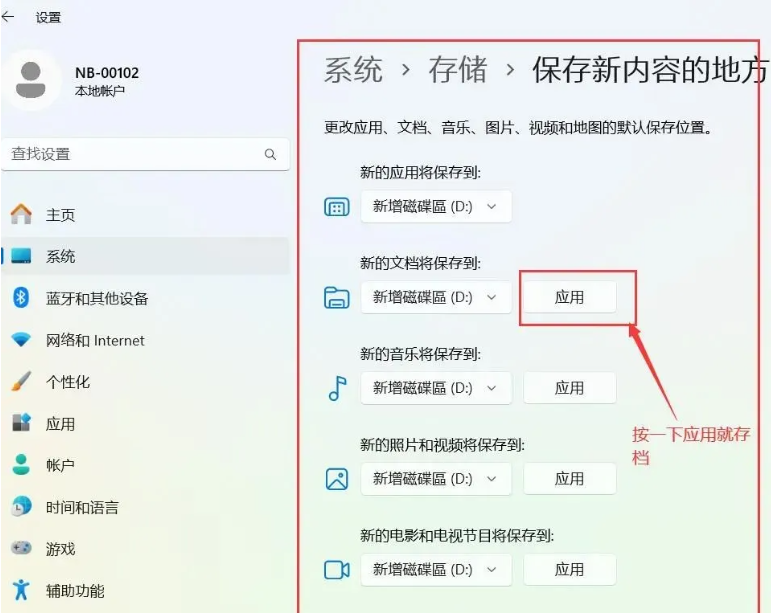Click the accessibility figure icon
The width and height of the screenshot is (771, 613).
(21, 590)
